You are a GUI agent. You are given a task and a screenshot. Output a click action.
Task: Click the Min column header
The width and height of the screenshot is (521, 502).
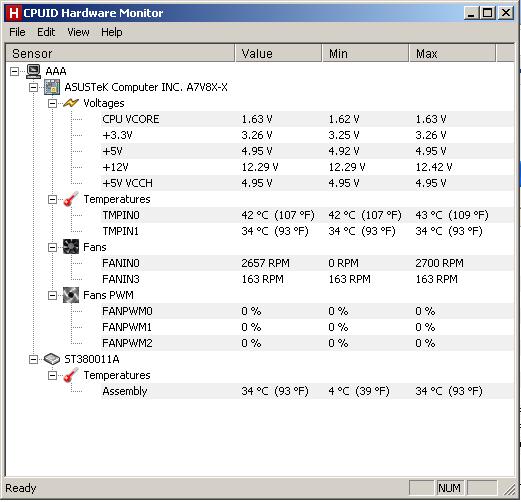tap(365, 53)
